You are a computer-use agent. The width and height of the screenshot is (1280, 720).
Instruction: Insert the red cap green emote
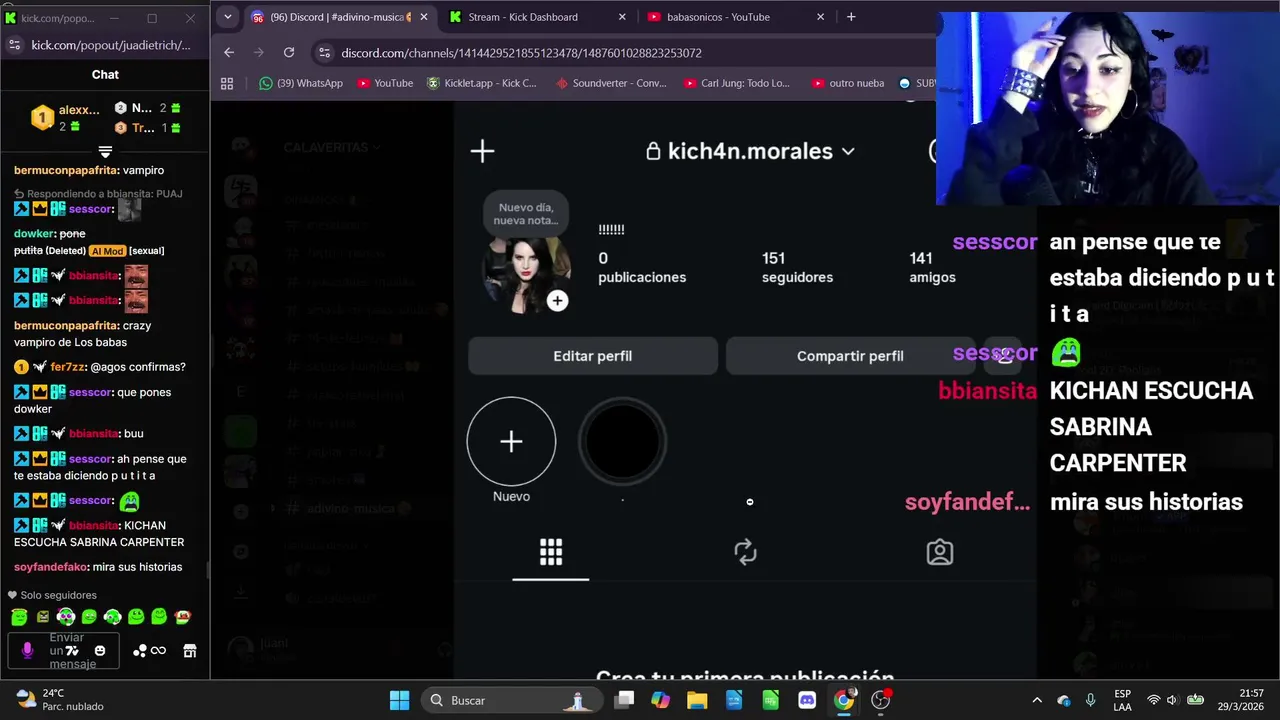183,617
